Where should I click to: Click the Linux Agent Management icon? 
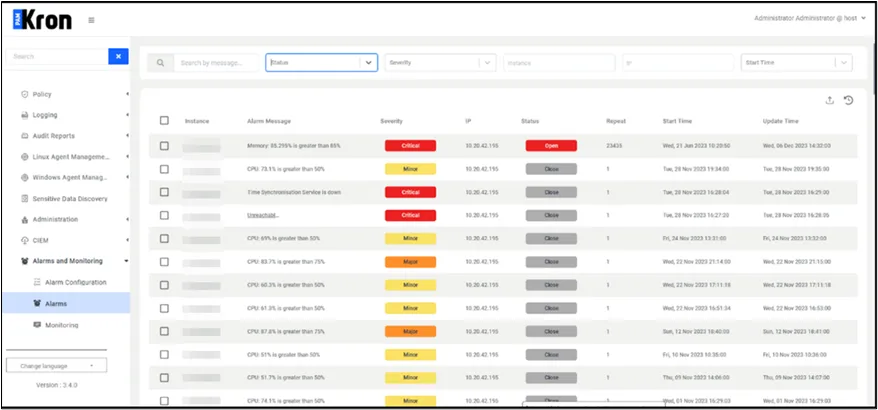coord(25,157)
